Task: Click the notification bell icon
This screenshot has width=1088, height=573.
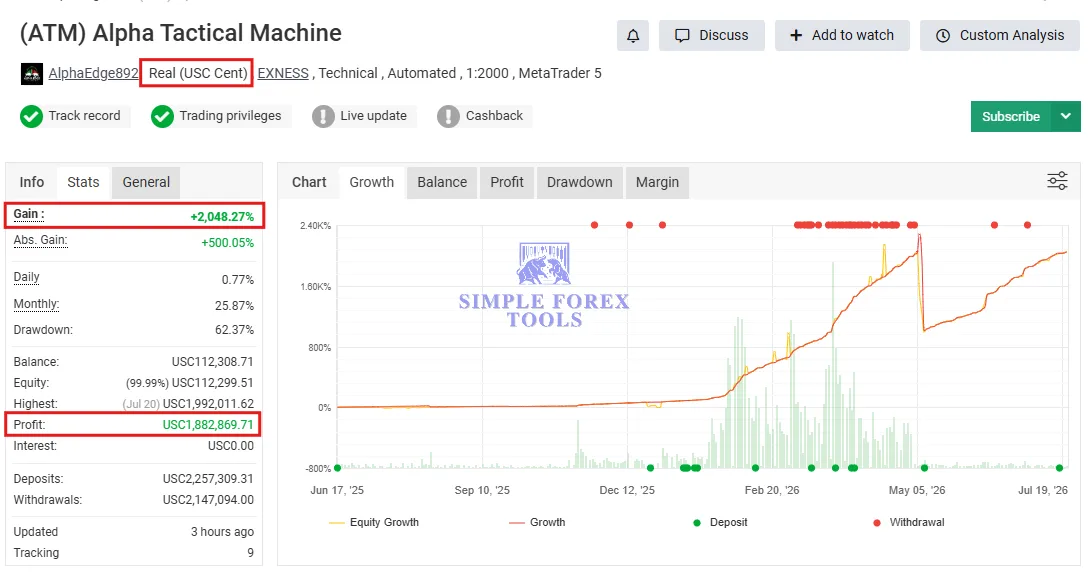Action: tap(633, 35)
